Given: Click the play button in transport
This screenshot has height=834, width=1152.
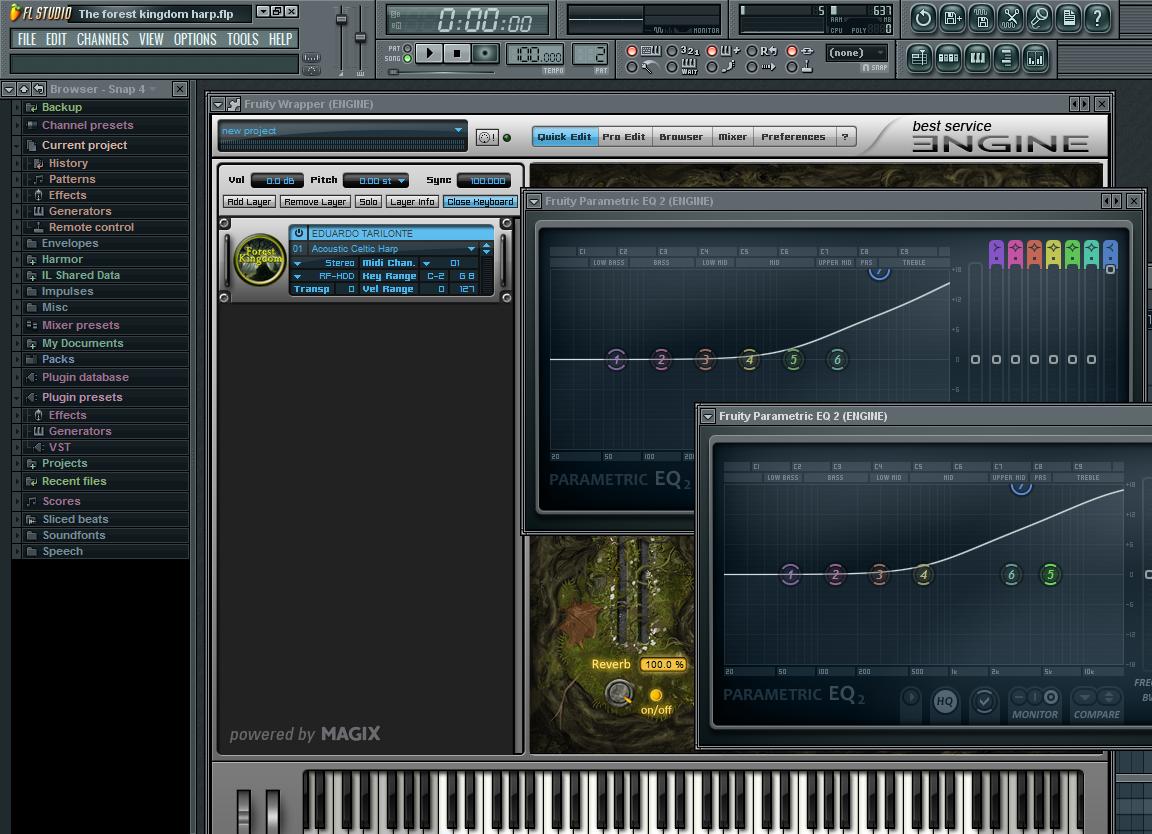Looking at the screenshot, I should point(429,53).
